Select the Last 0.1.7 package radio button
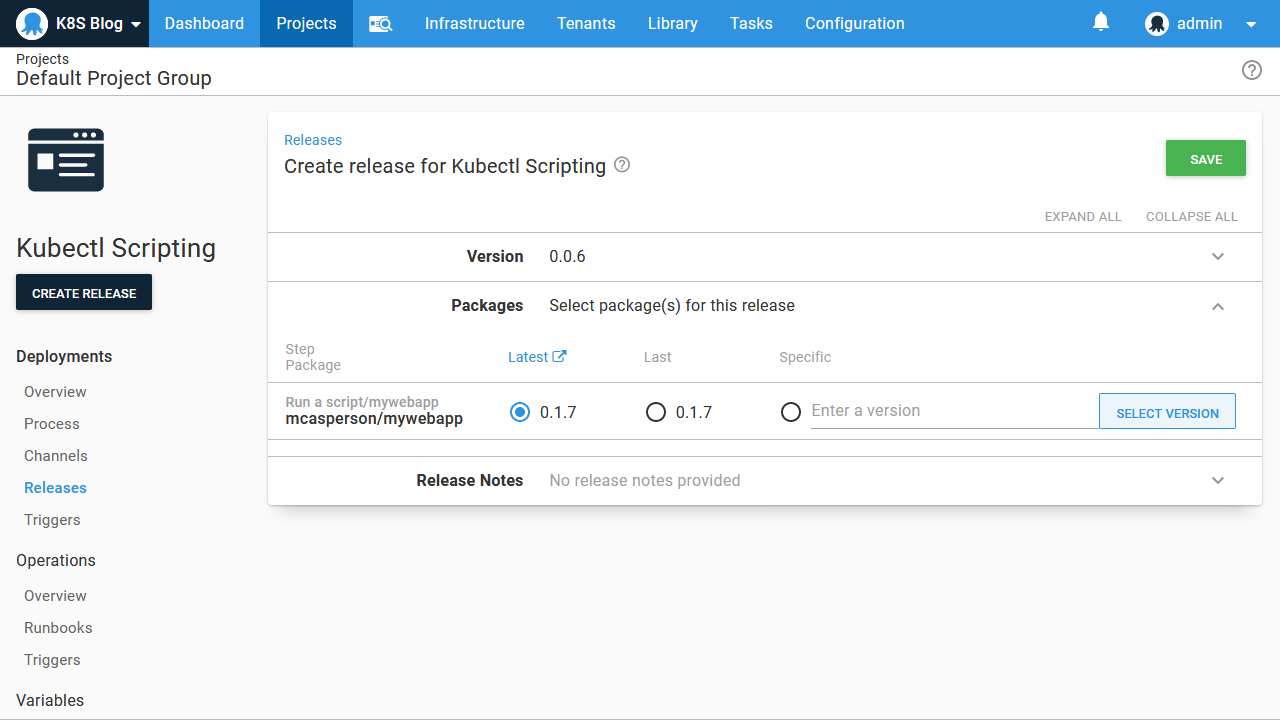 656,412
